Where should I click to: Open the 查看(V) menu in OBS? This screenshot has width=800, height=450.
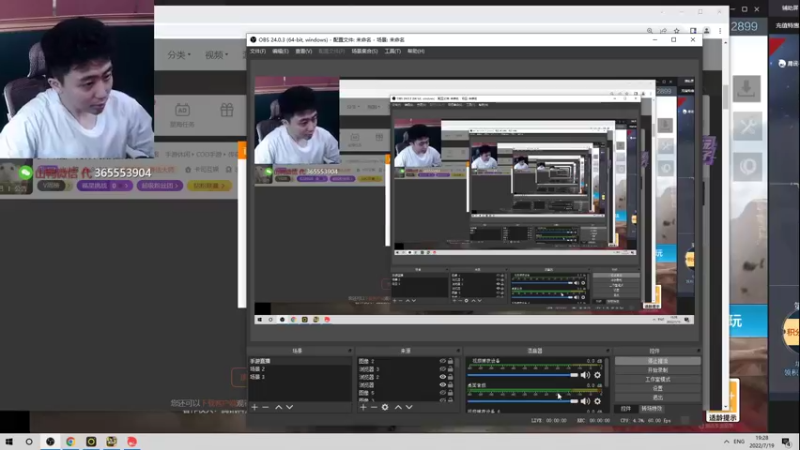[x=304, y=51]
